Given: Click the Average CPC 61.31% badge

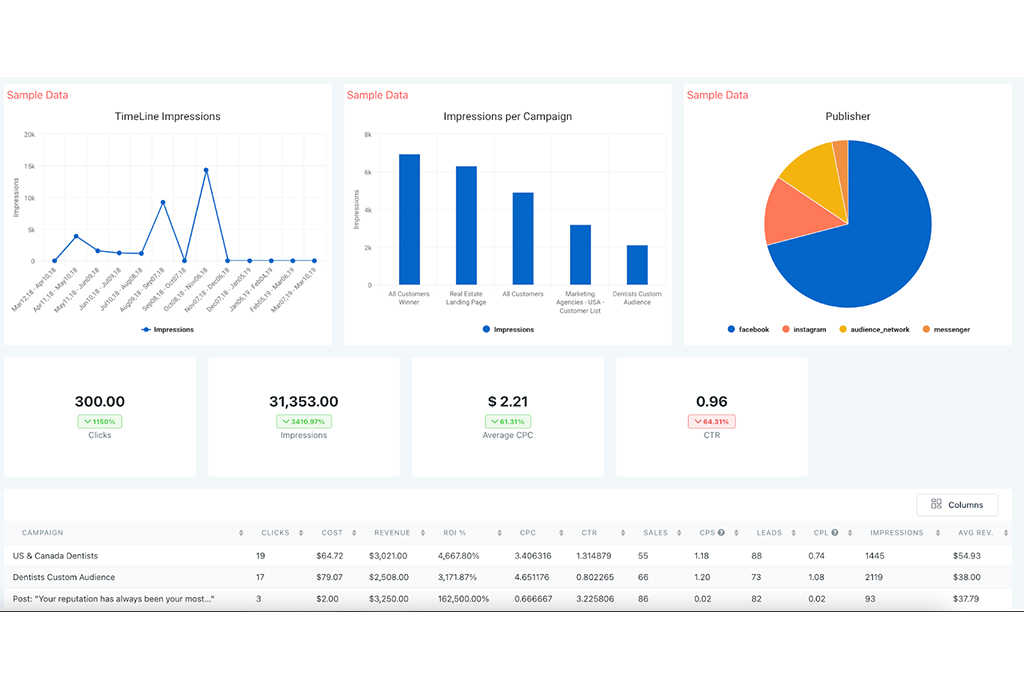Looking at the screenshot, I should point(507,421).
